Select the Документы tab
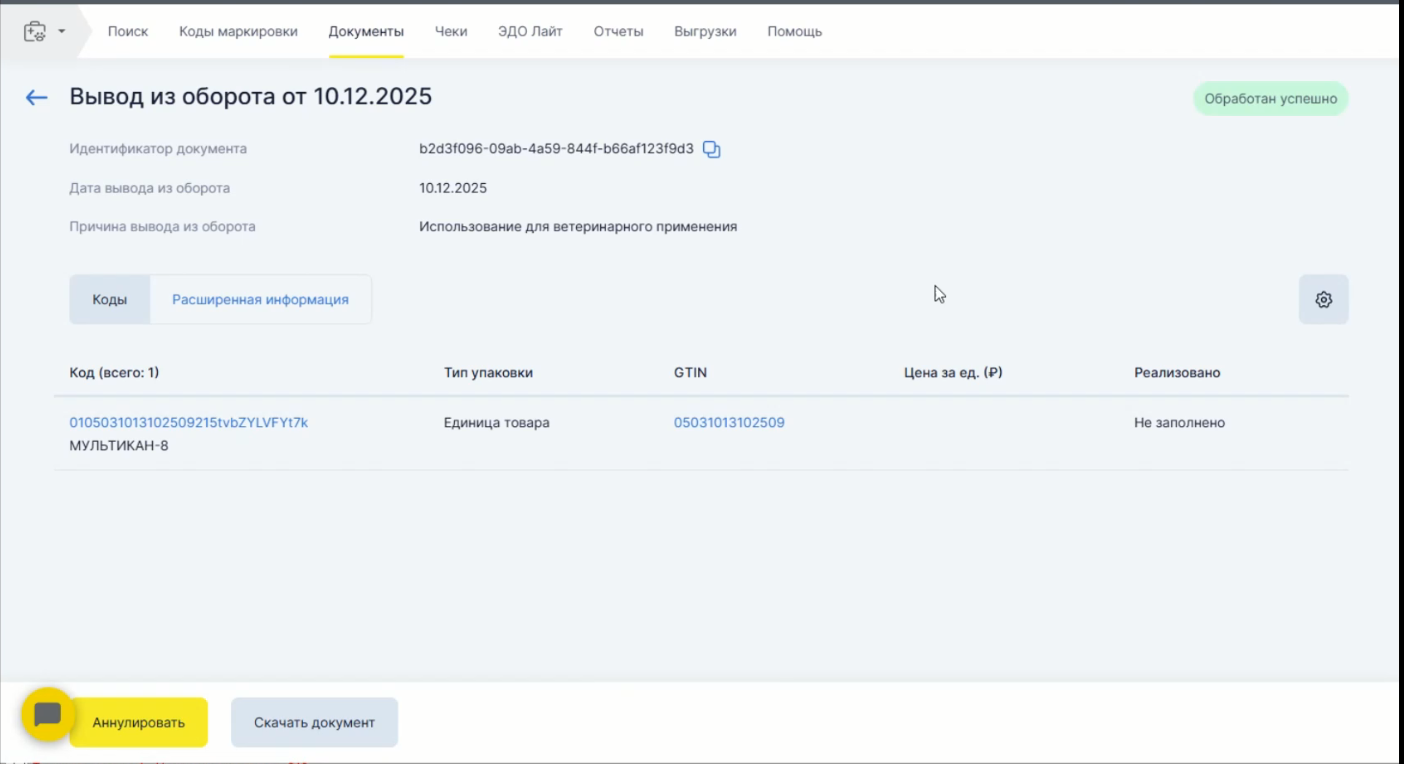 pyautogui.click(x=366, y=32)
